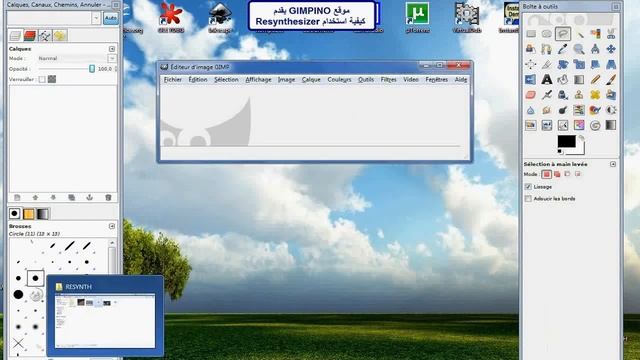The width and height of the screenshot is (640, 360).
Task: Select the Crop tool
Action: [x=547, y=64]
